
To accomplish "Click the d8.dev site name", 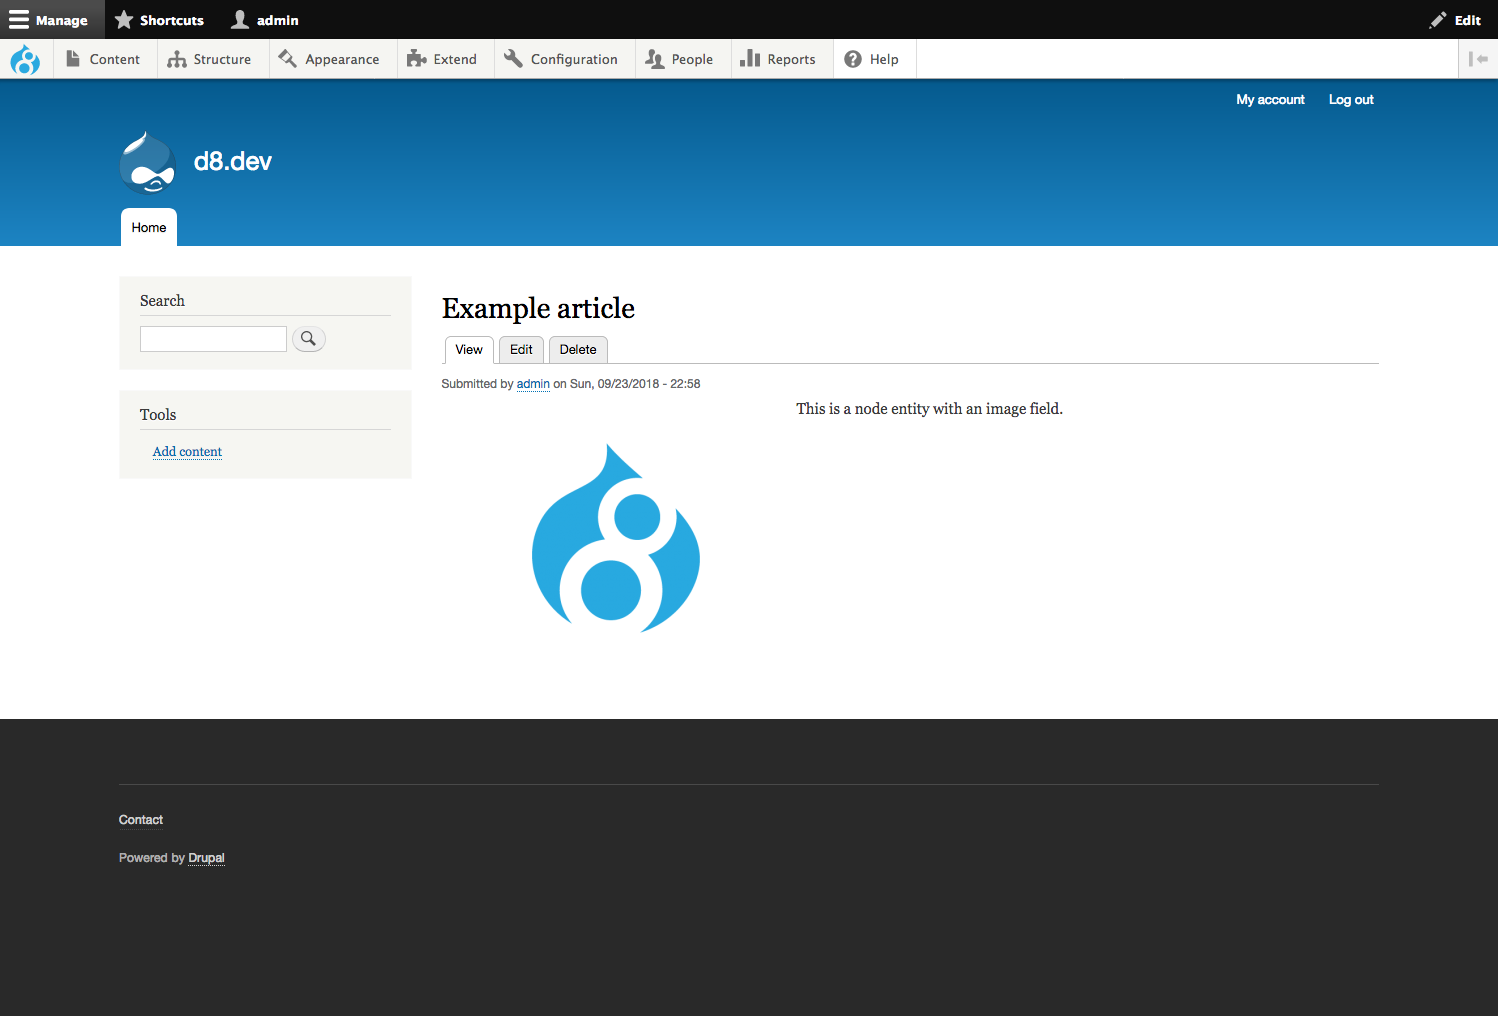I will pyautogui.click(x=233, y=161).
